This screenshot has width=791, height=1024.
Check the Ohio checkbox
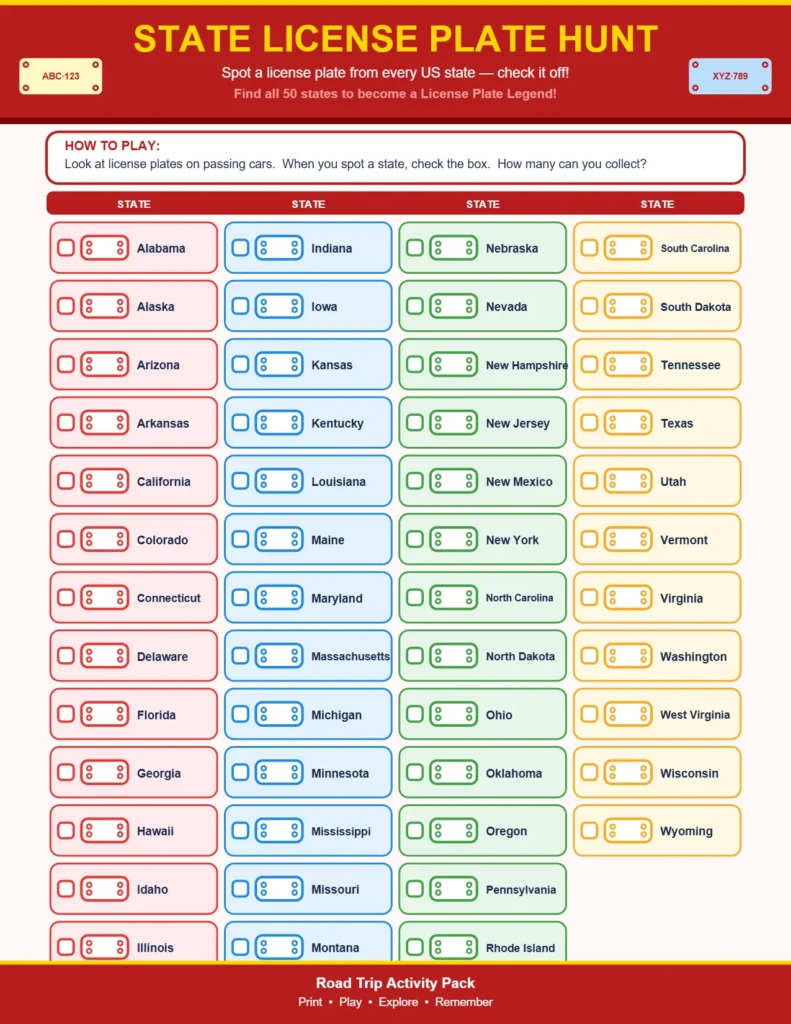pyautogui.click(x=415, y=714)
